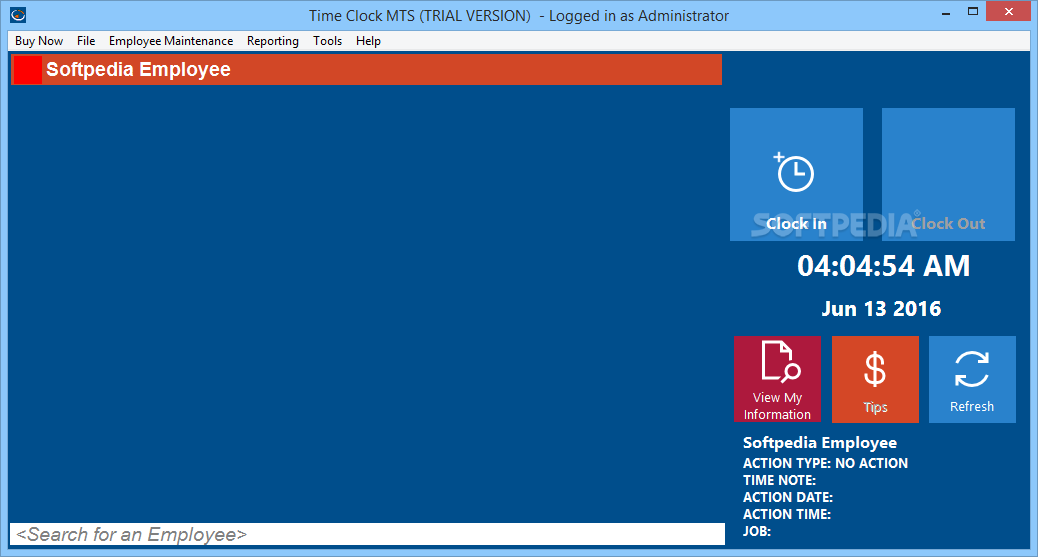Click ACTION TYPE: NO ACTION text
The width and height of the screenshot is (1038, 557).
click(826, 463)
